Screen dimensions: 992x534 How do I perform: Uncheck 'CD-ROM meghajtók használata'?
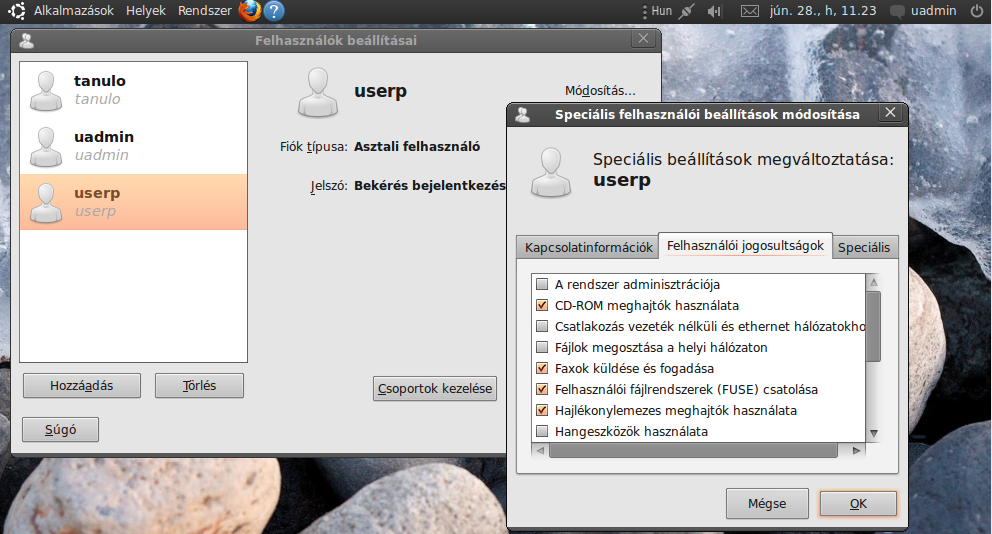click(x=543, y=306)
